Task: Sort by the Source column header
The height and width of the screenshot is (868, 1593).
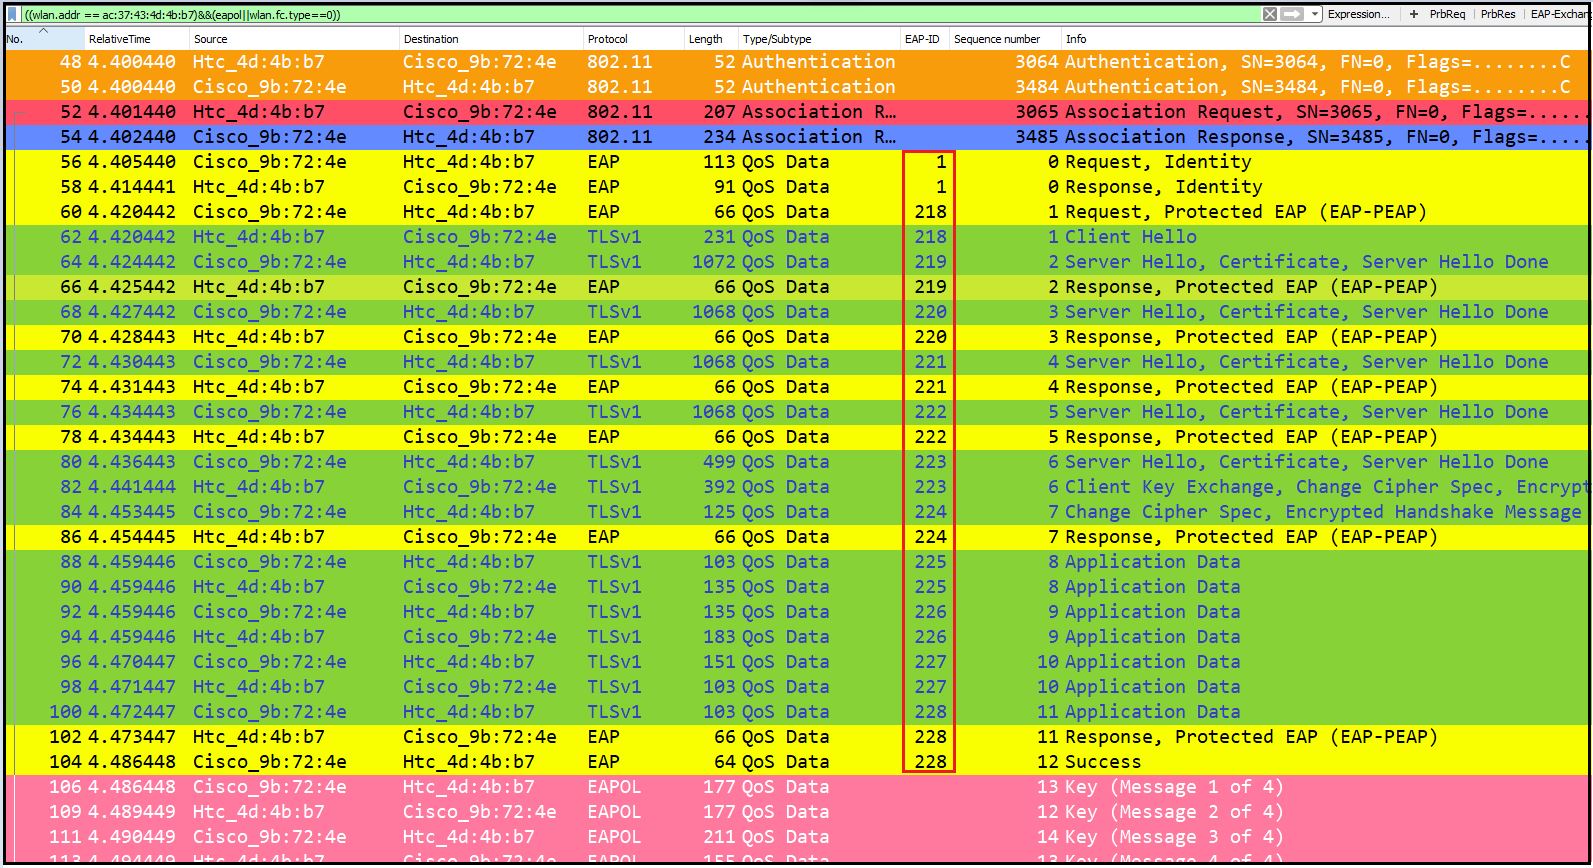Action: [x=294, y=39]
